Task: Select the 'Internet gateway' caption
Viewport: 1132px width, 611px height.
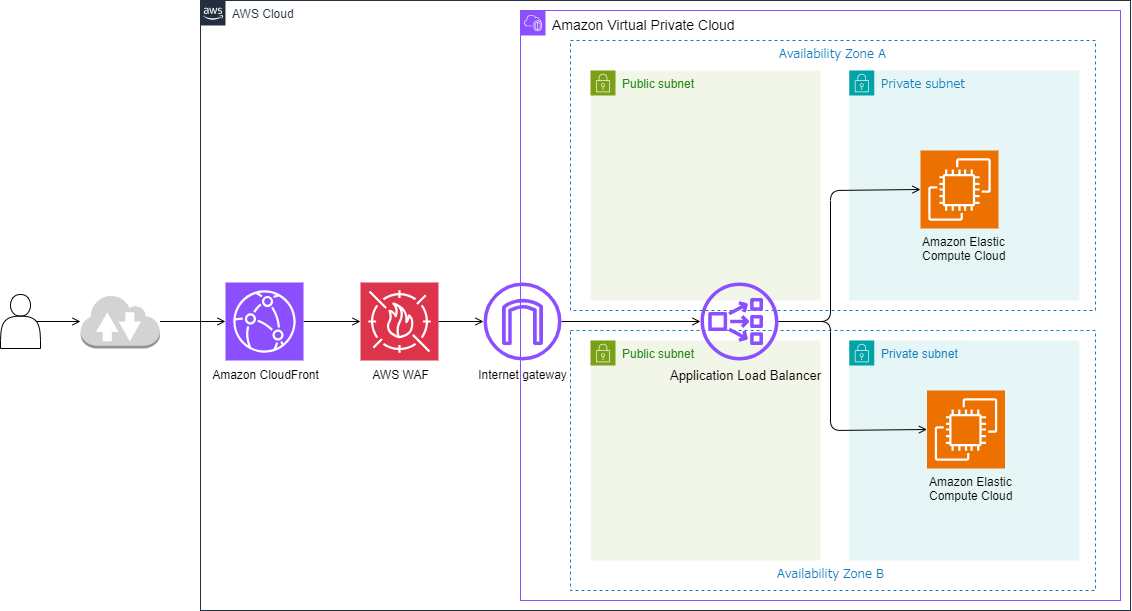Action: (522, 375)
